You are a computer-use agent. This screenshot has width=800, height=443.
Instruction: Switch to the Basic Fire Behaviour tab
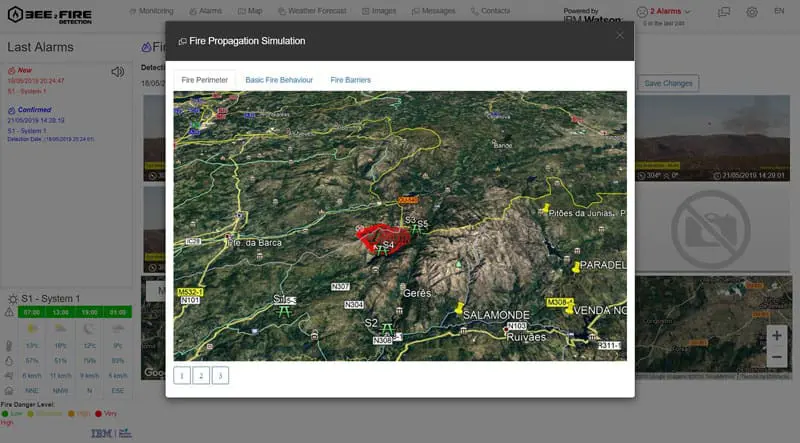point(279,79)
